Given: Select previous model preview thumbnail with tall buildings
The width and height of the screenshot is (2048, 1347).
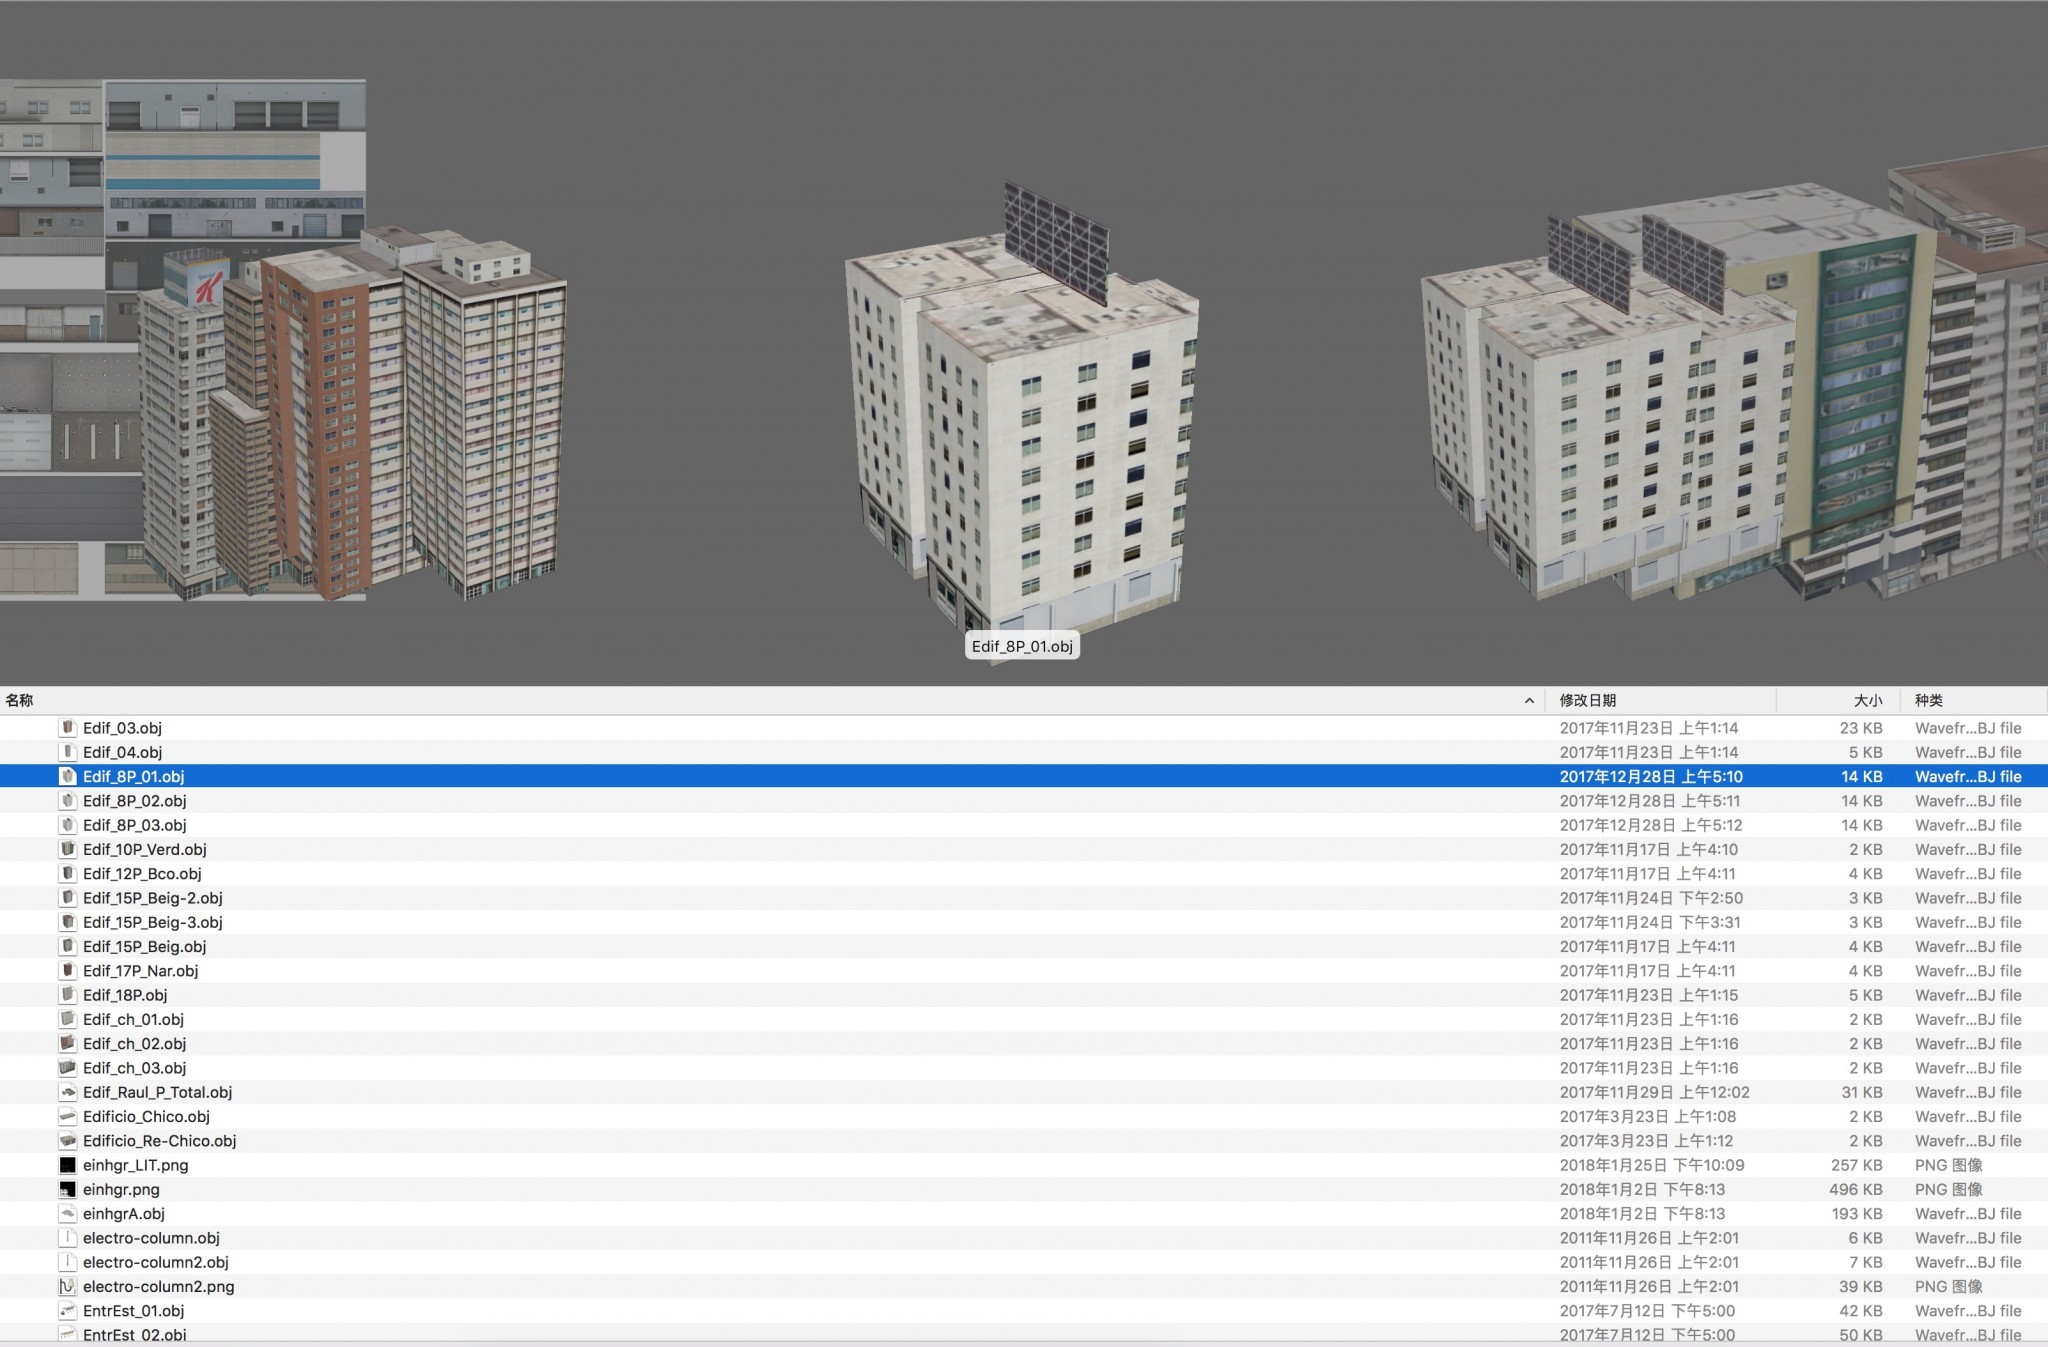Looking at the screenshot, I should click(x=352, y=415).
